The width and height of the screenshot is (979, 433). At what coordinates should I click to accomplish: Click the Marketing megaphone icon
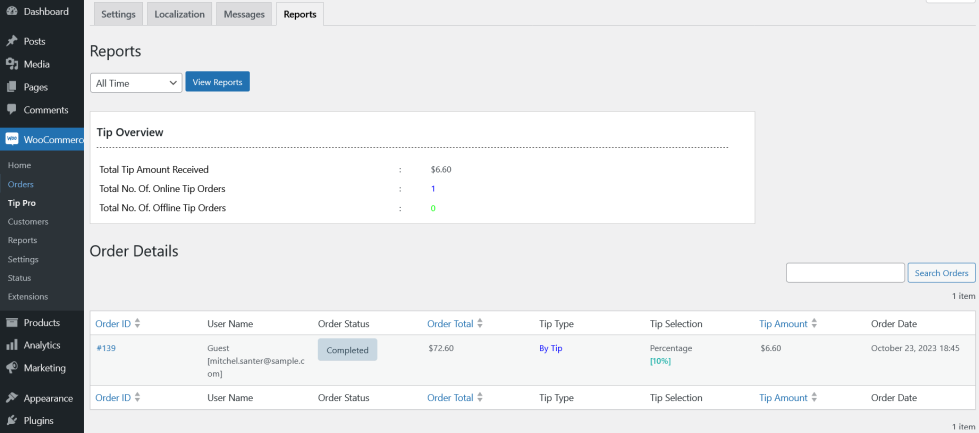click(12, 368)
